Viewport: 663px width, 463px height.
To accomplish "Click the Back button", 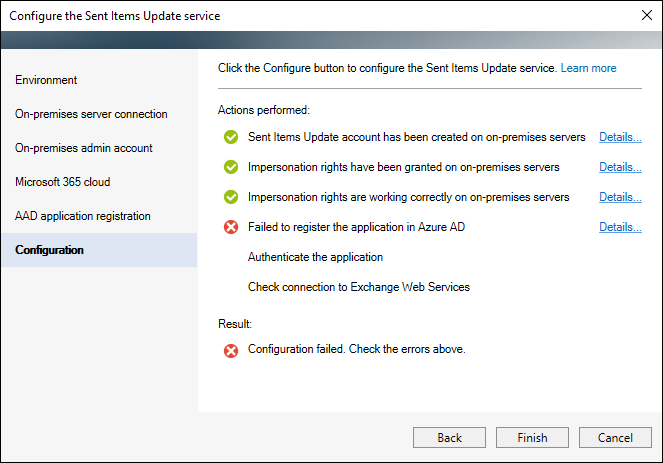I will coord(449,438).
